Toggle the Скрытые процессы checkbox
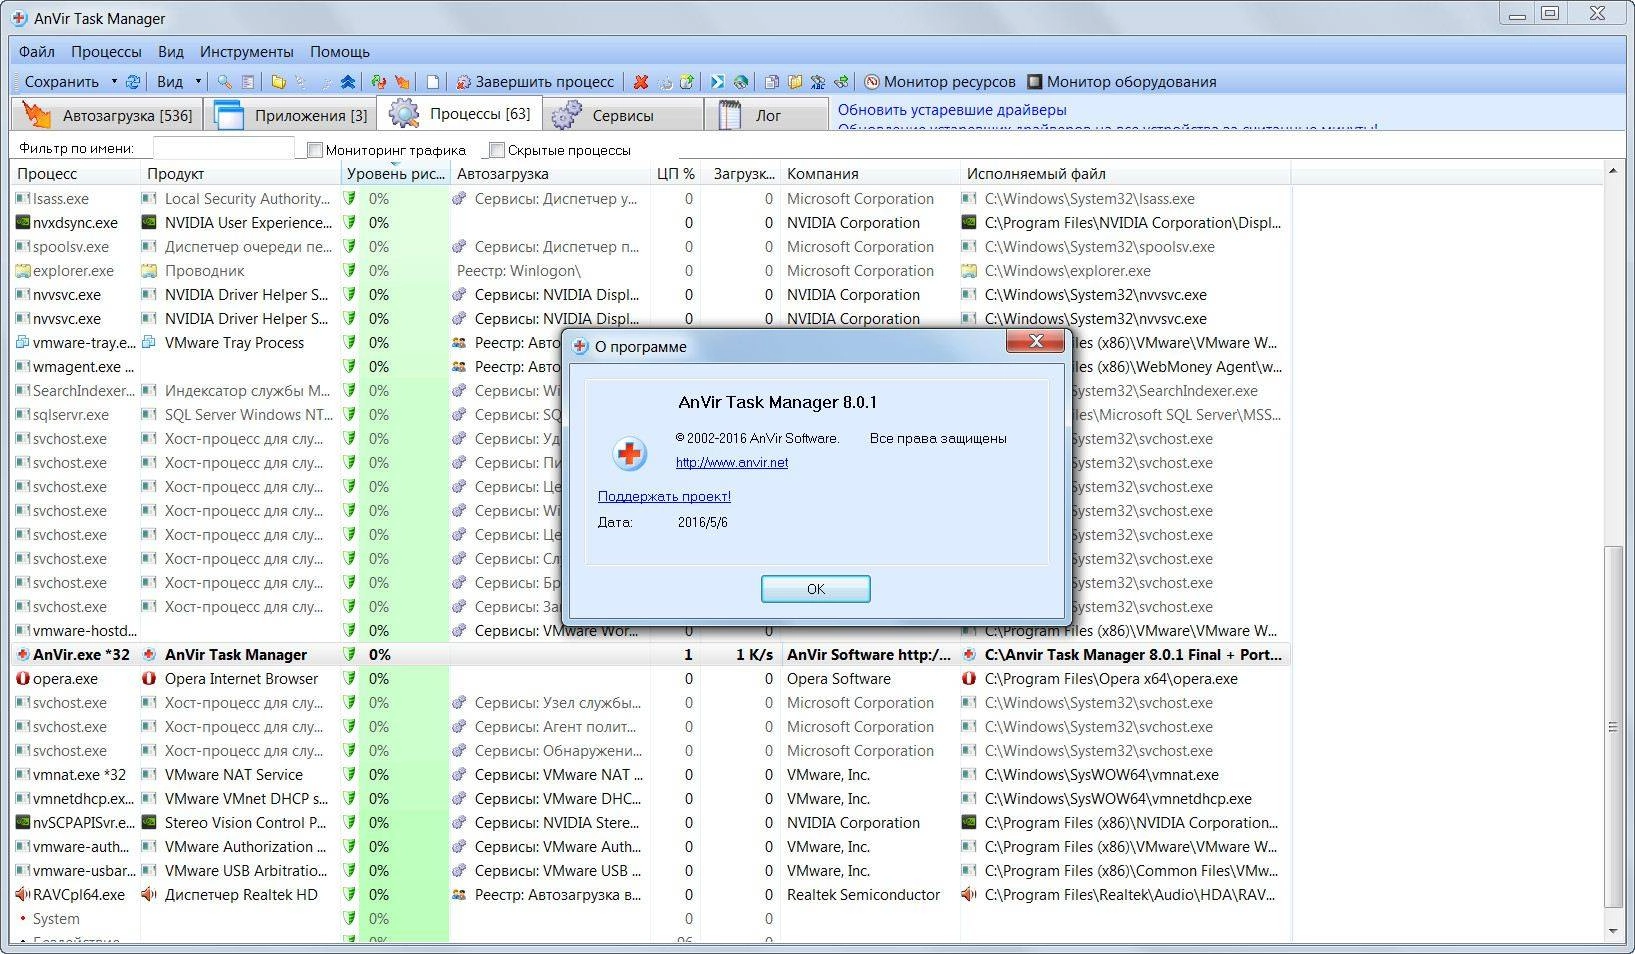Viewport: 1635px width, 954px height. click(x=497, y=150)
